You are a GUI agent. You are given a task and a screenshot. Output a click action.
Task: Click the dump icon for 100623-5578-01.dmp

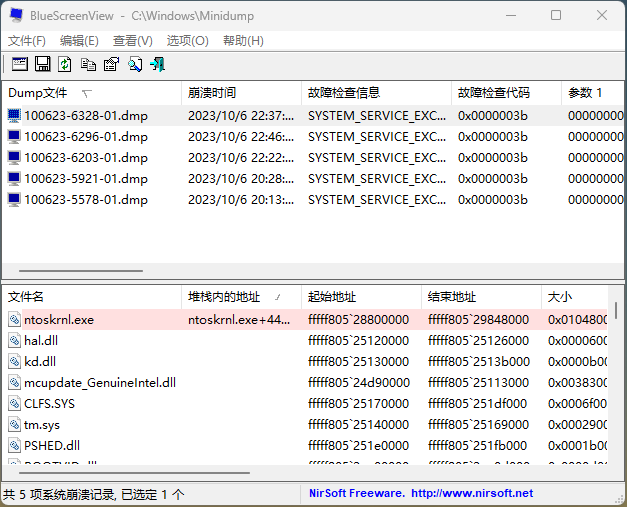pos(14,200)
